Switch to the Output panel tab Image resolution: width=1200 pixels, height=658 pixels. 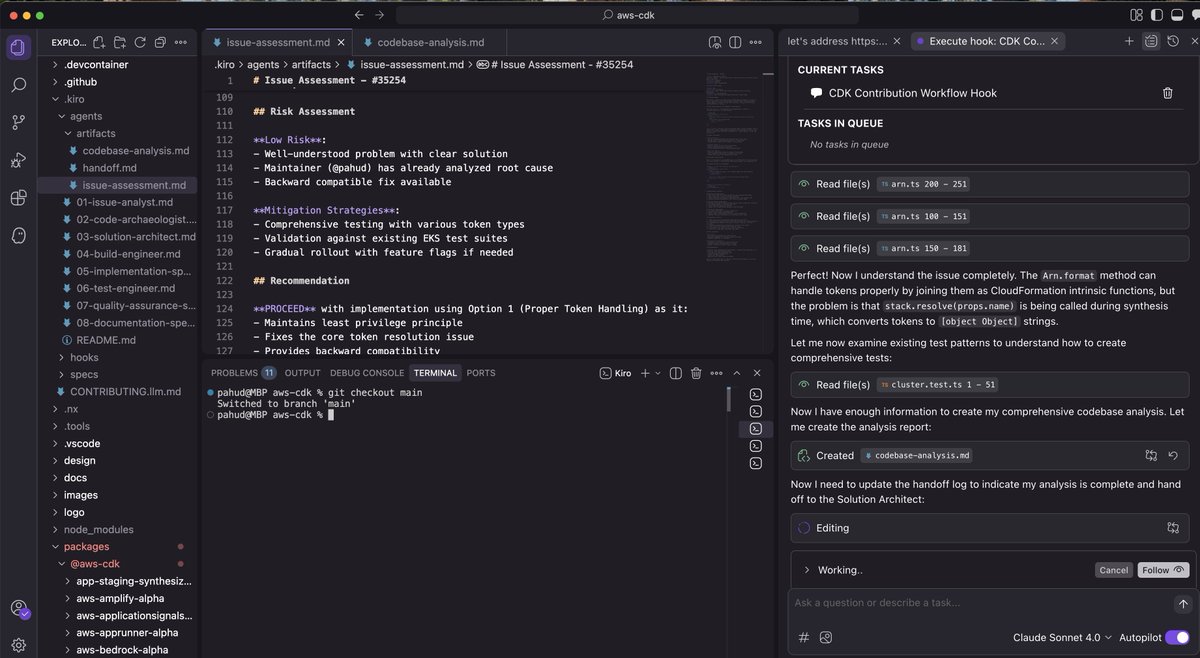(302, 373)
